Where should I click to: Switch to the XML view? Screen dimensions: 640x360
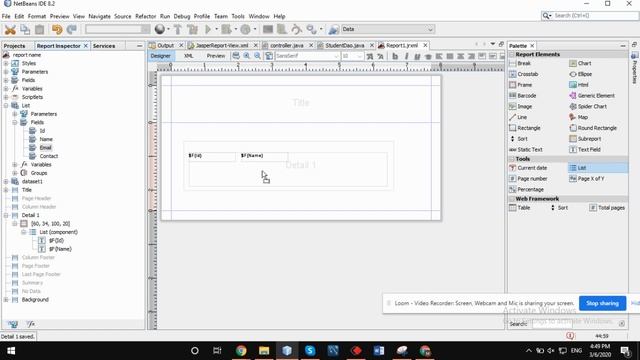tap(189, 56)
